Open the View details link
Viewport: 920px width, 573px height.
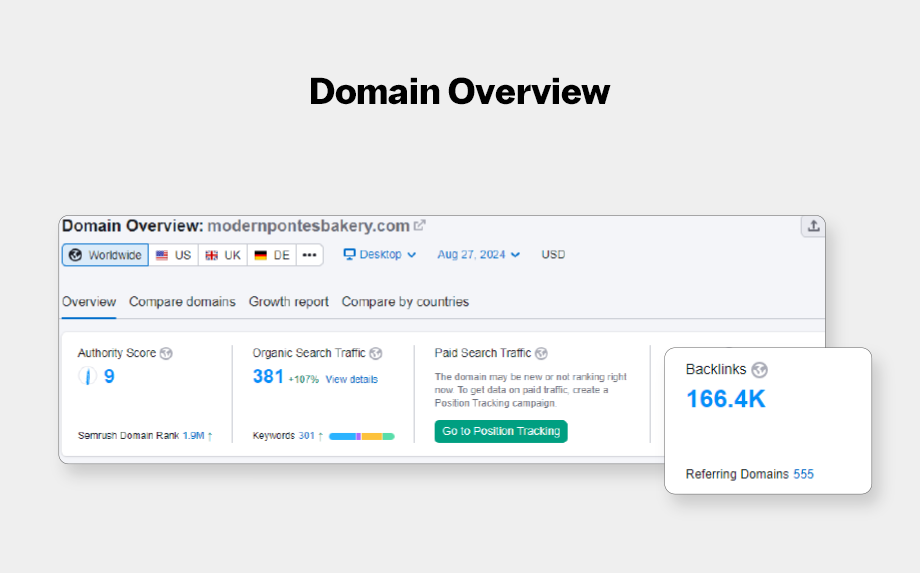click(x=351, y=380)
